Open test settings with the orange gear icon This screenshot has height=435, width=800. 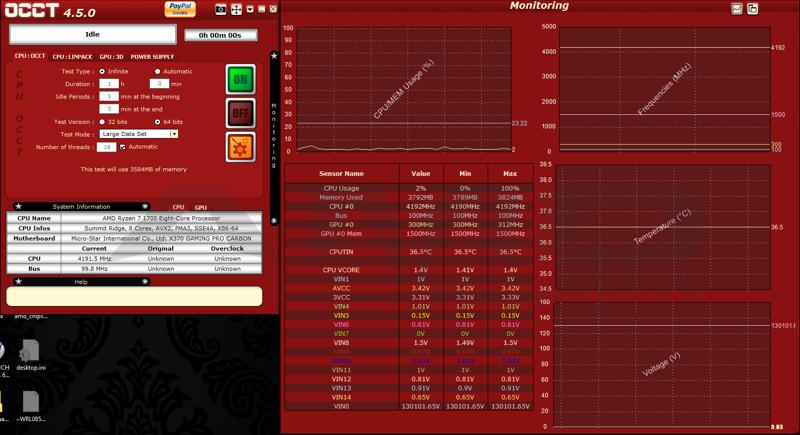tap(241, 147)
